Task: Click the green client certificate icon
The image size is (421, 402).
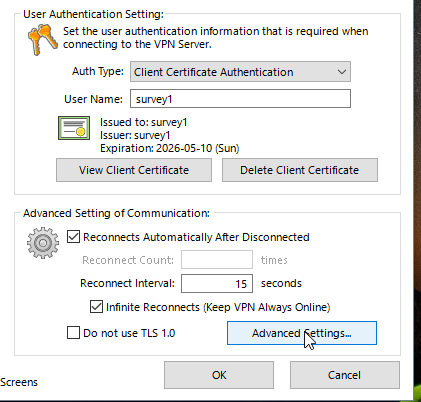Action: coord(74,128)
